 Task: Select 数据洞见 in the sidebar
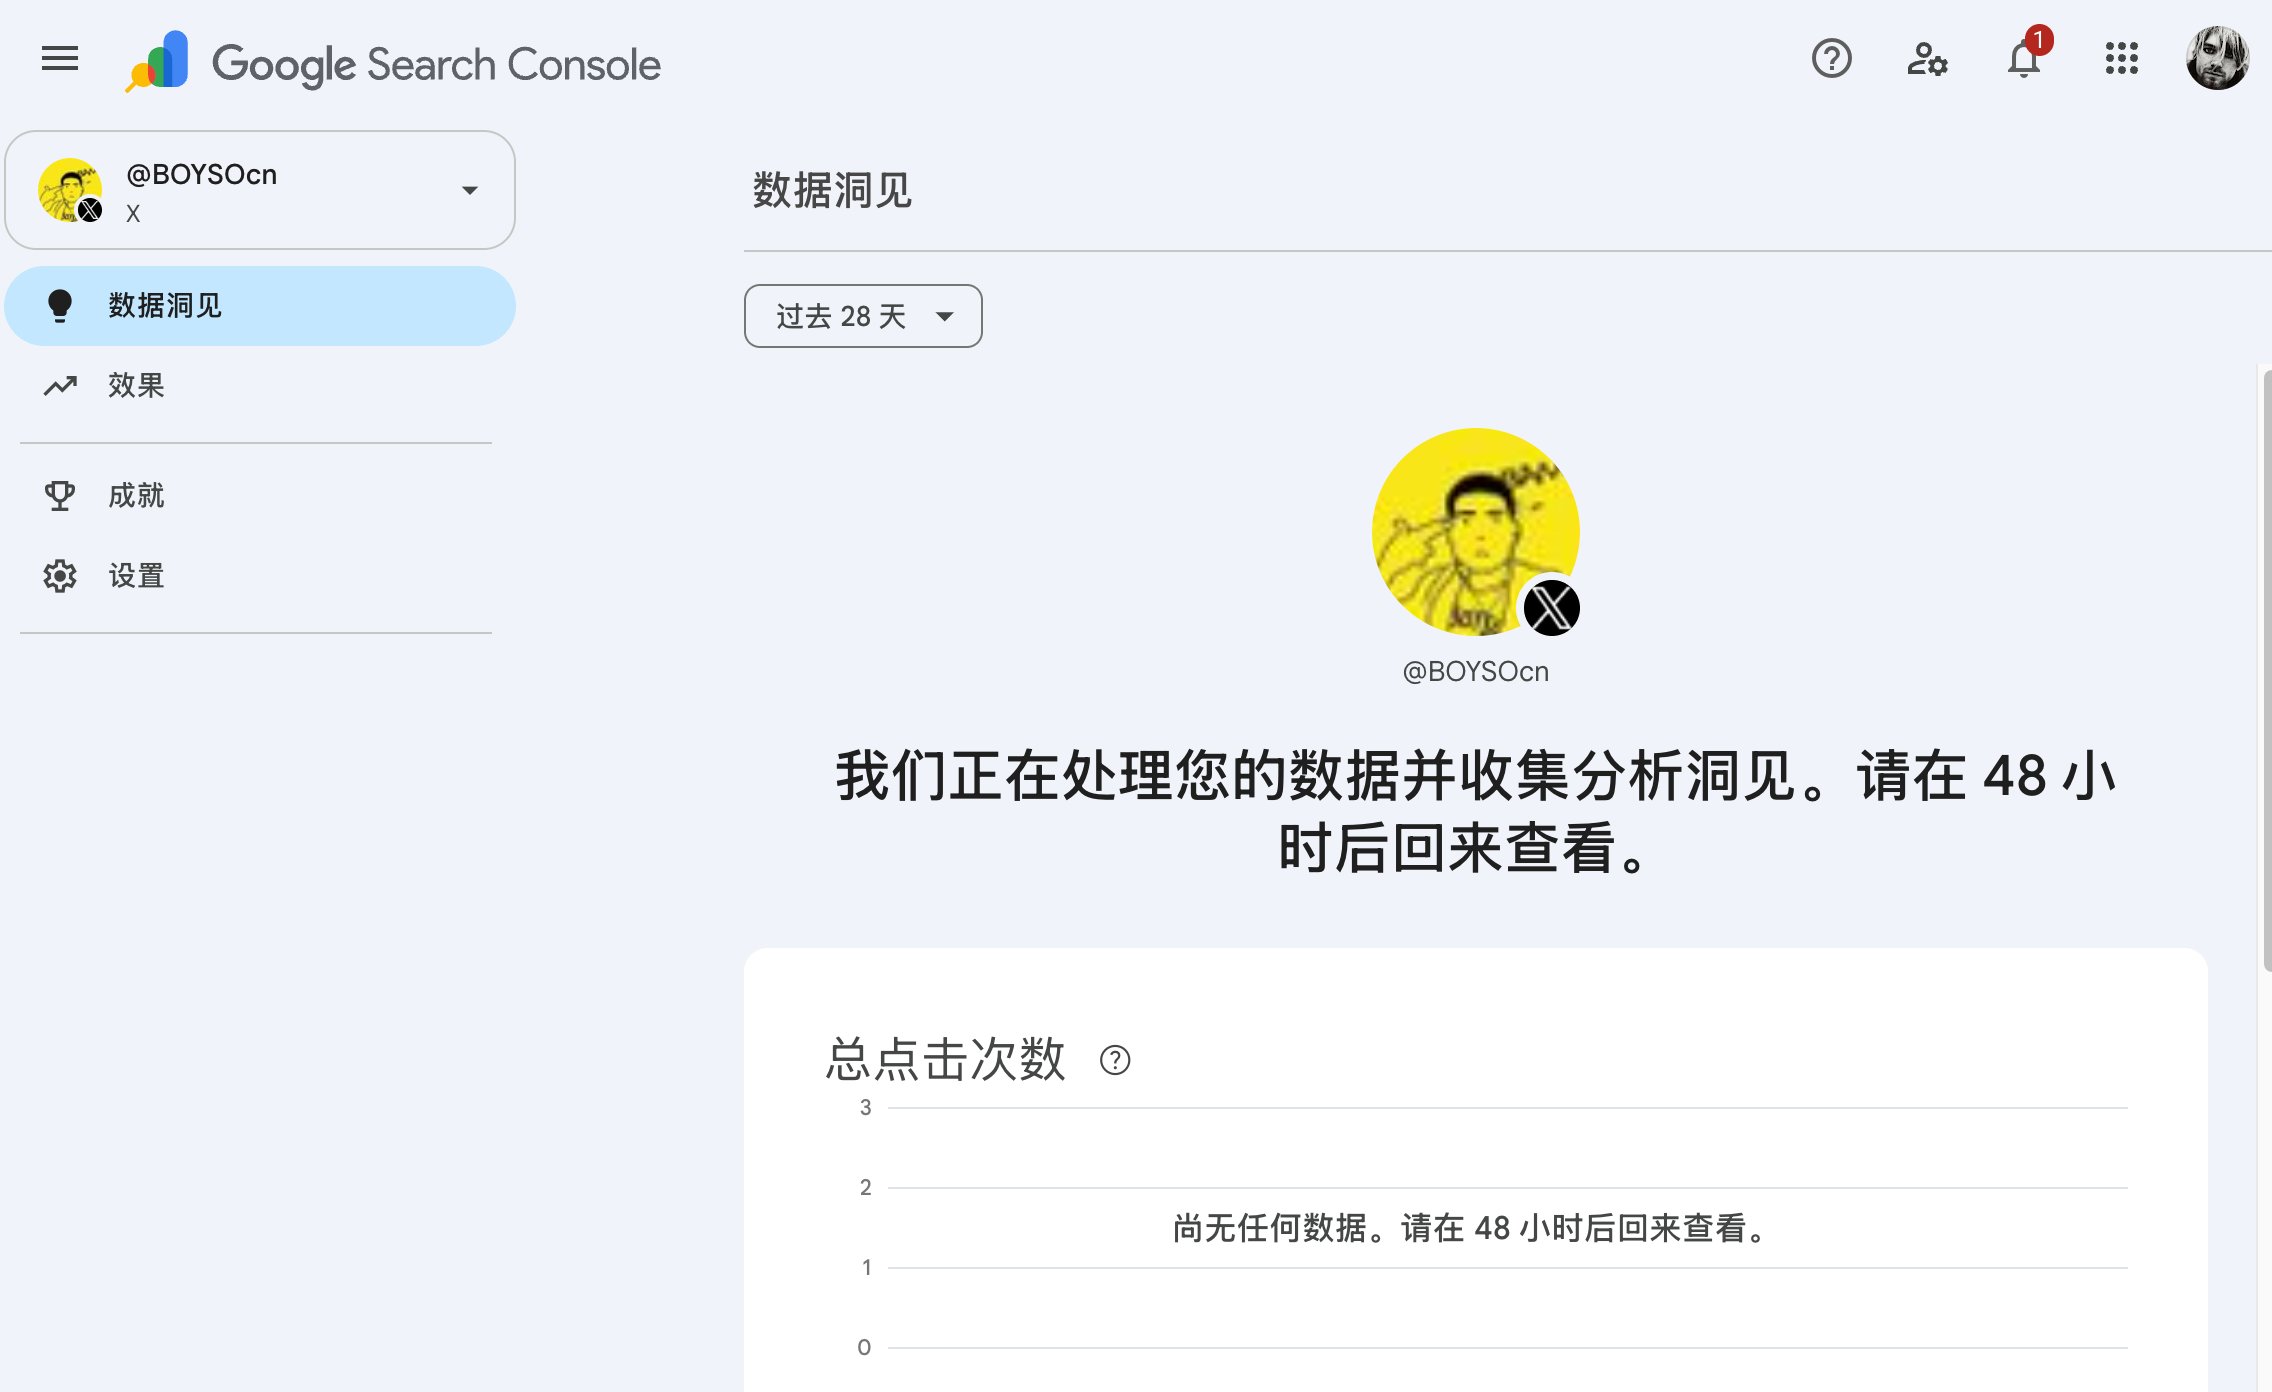[260, 306]
